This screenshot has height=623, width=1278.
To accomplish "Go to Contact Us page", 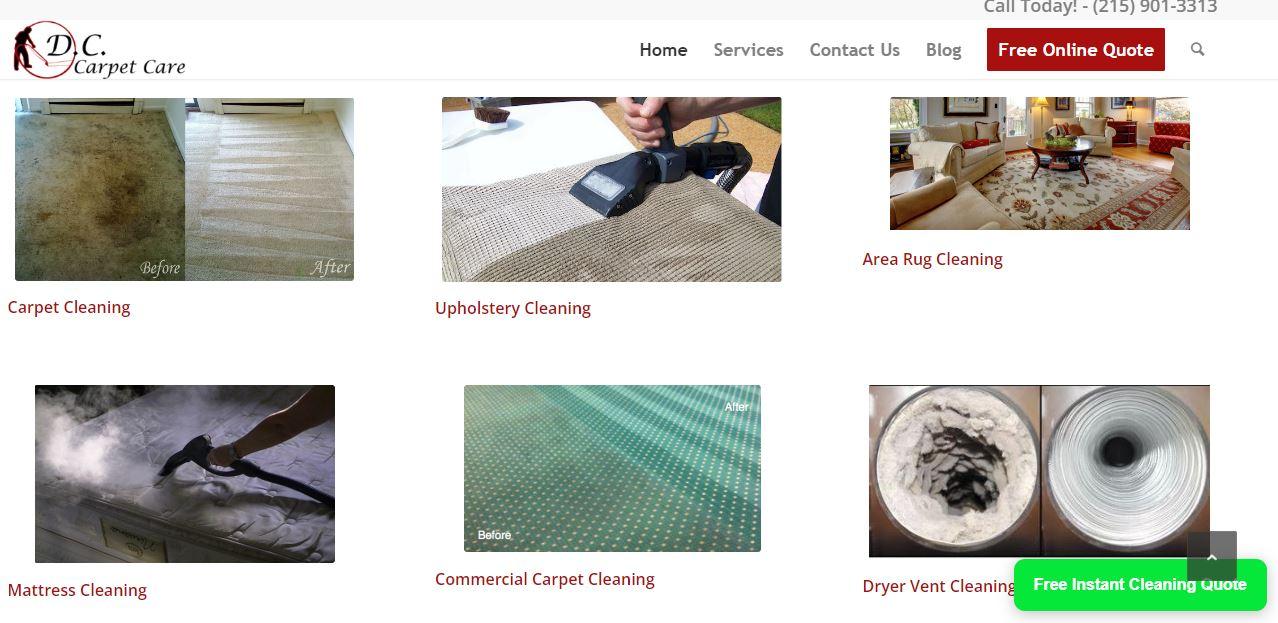I will [x=854, y=49].
